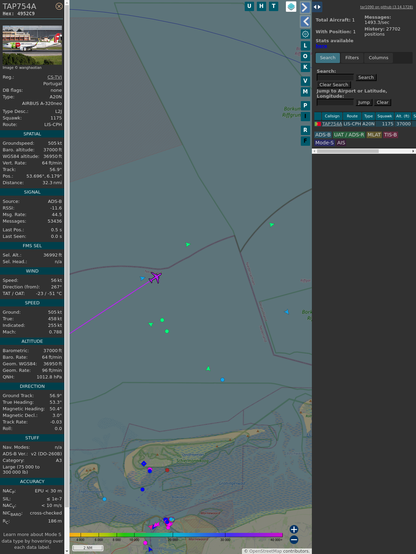Switch to the Search tab
Viewport: 416px width, 554px height.
coord(328,58)
